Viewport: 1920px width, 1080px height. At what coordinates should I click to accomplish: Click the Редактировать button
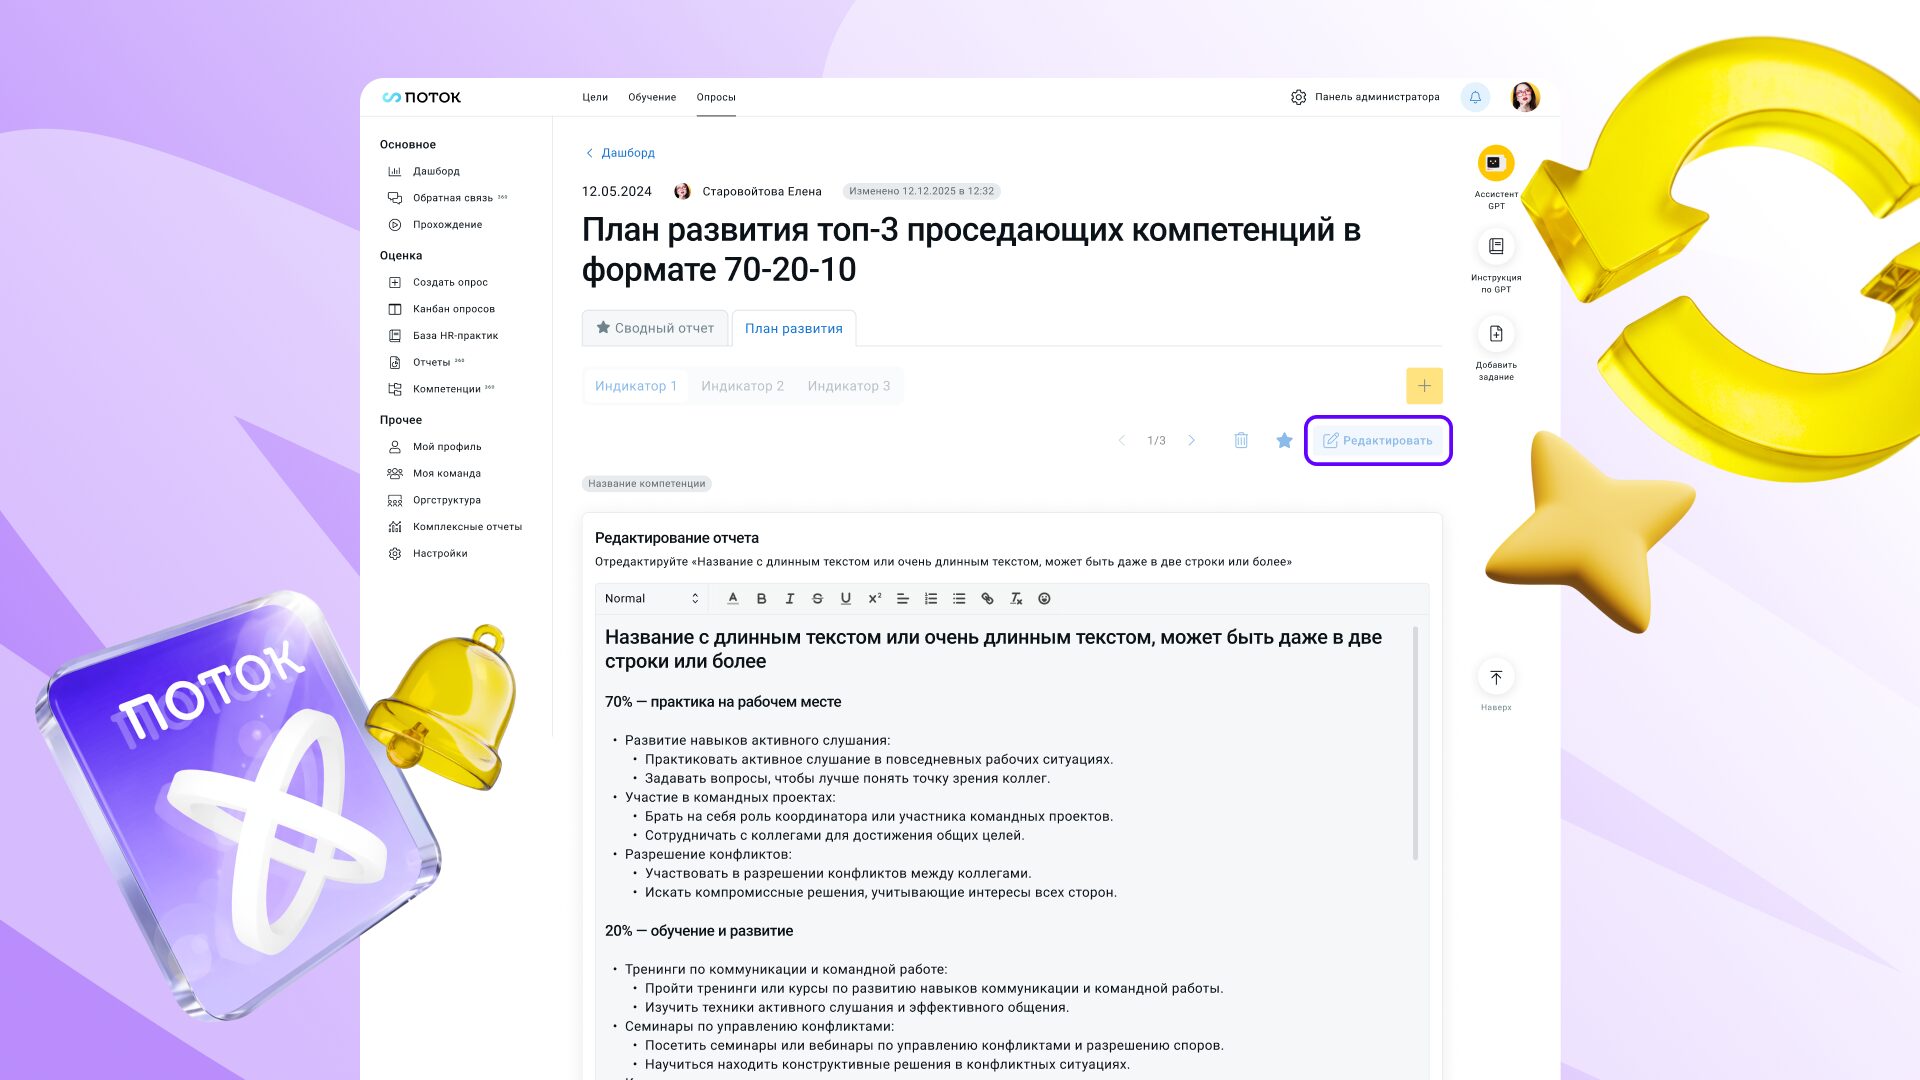[1378, 440]
